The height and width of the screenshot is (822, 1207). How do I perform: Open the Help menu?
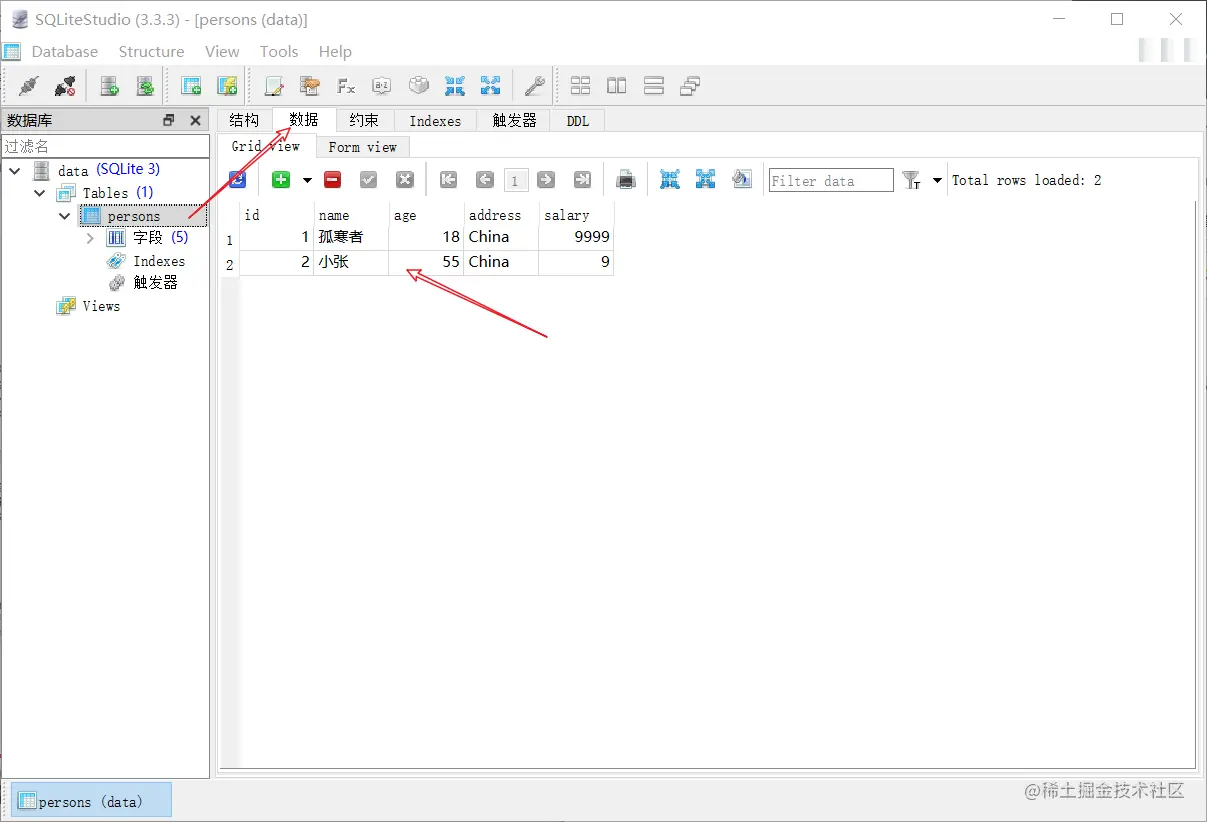click(335, 52)
